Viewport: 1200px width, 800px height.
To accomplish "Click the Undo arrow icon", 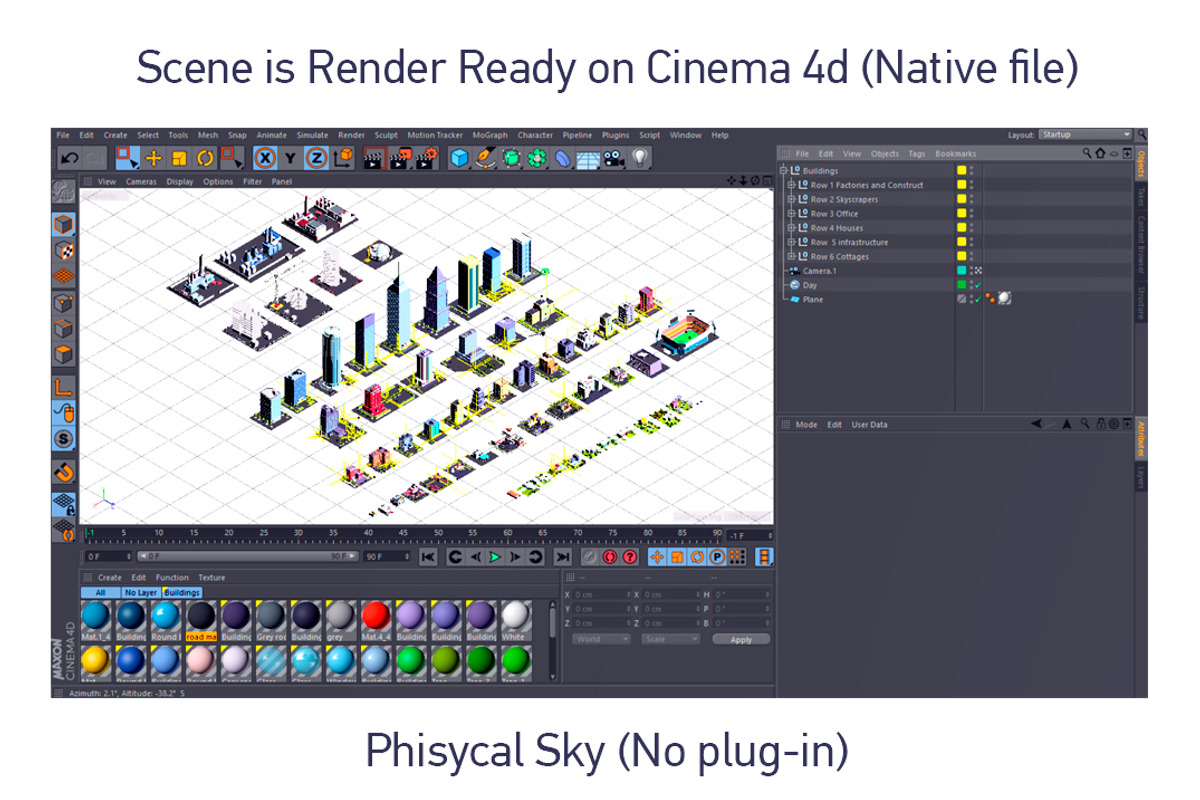I will click(x=69, y=158).
